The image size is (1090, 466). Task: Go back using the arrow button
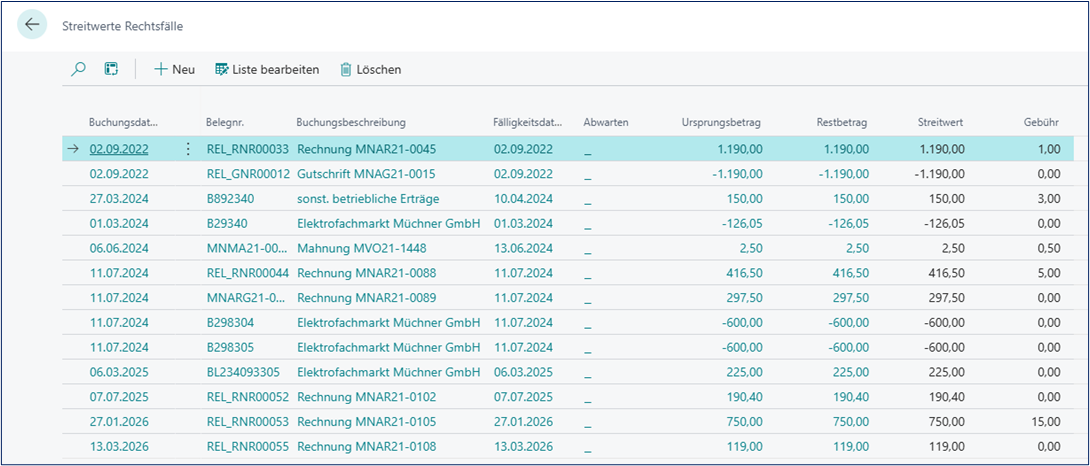[x=32, y=24]
